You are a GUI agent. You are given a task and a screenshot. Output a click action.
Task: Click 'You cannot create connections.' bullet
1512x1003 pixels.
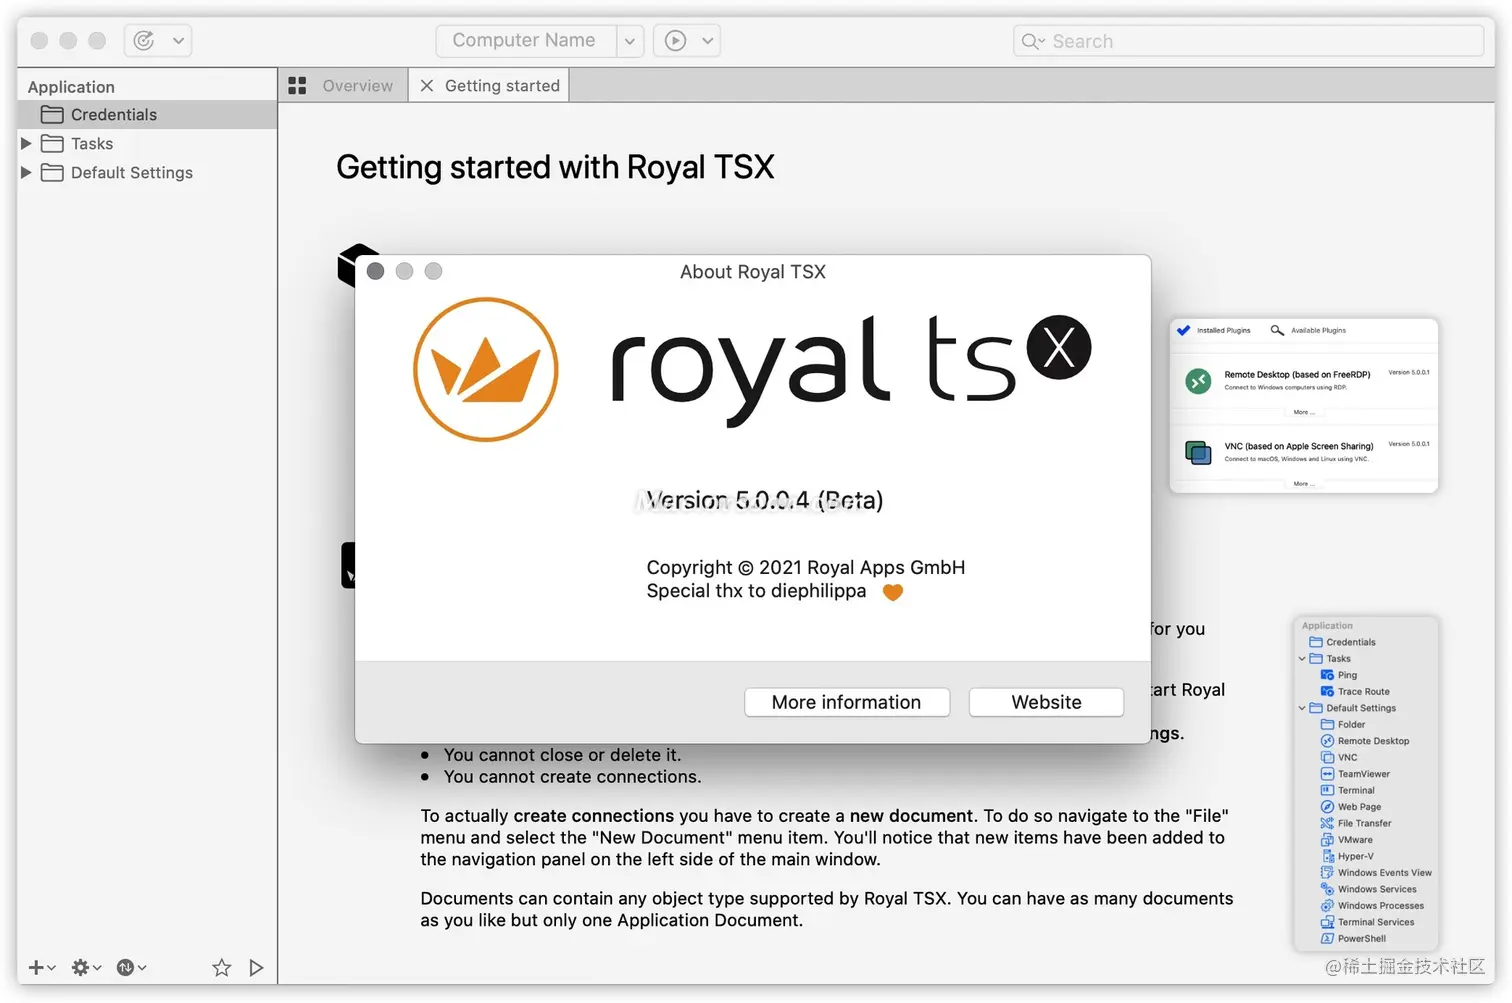pyautogui.click(x=572, y=777)
